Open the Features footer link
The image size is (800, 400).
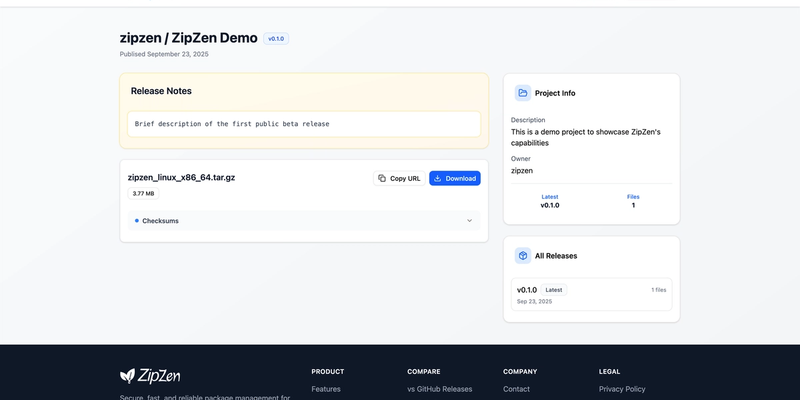(326, 389)
